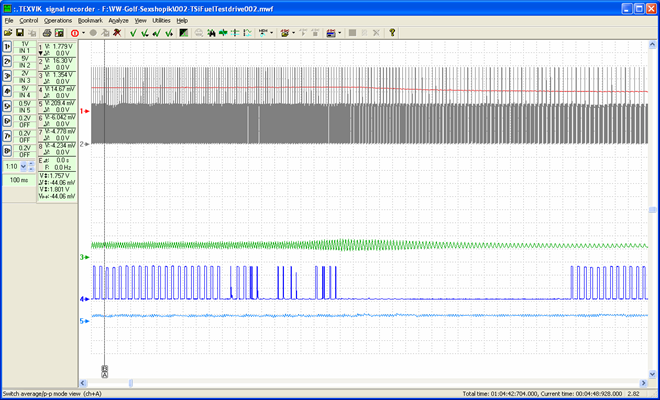This screenshot has width=660, height=400.
Task: Open channel 1 range selector showing 1V IN 1
Action: (25, 47)
